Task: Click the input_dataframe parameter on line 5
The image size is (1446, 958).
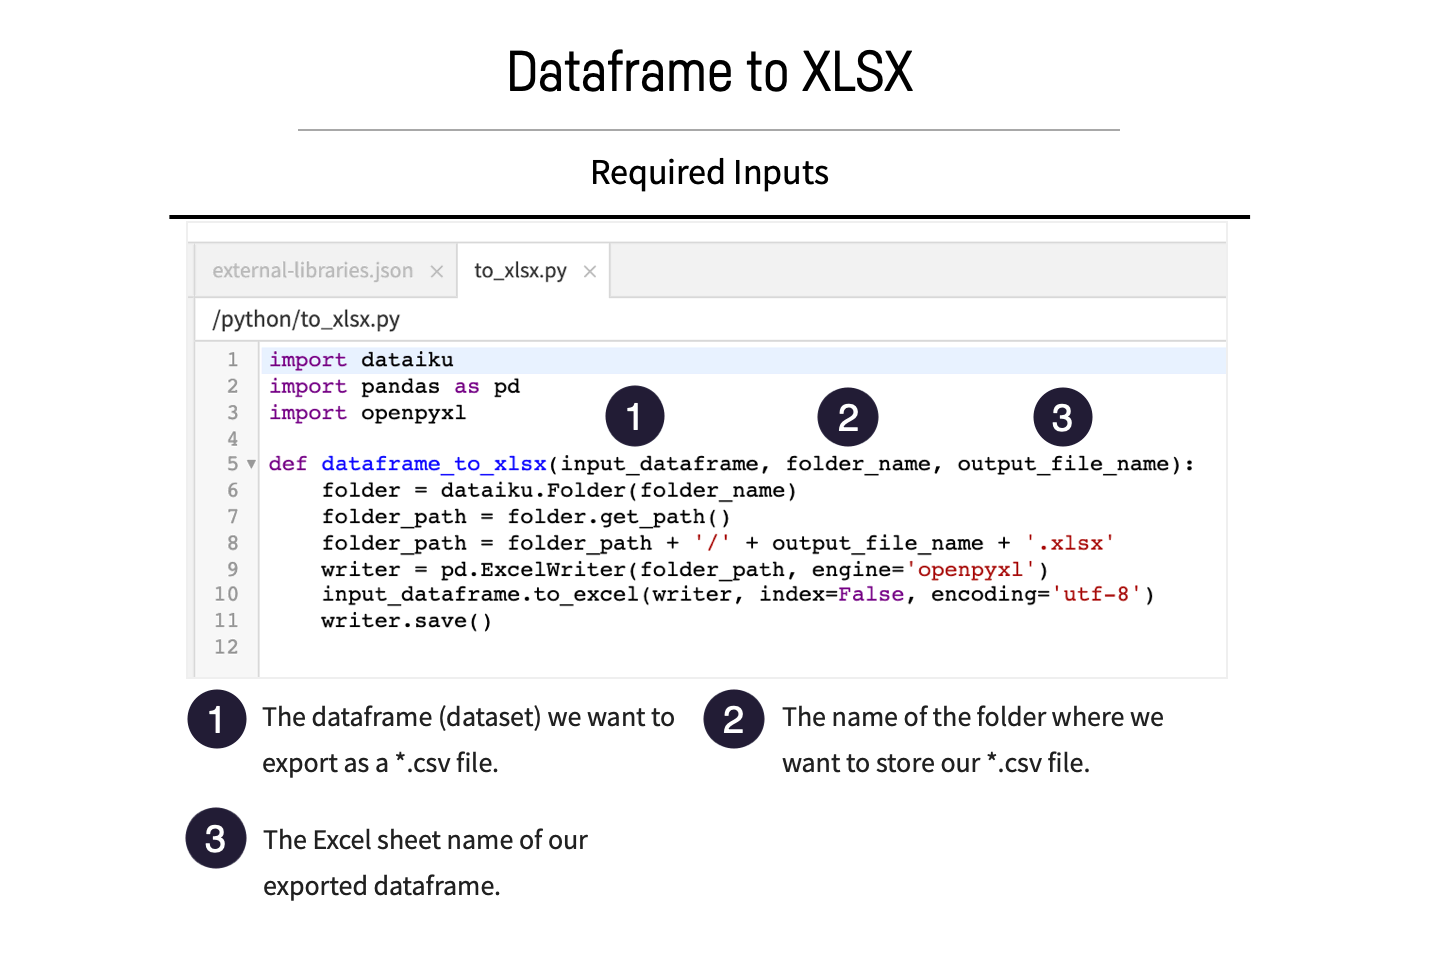Action: 660,464
